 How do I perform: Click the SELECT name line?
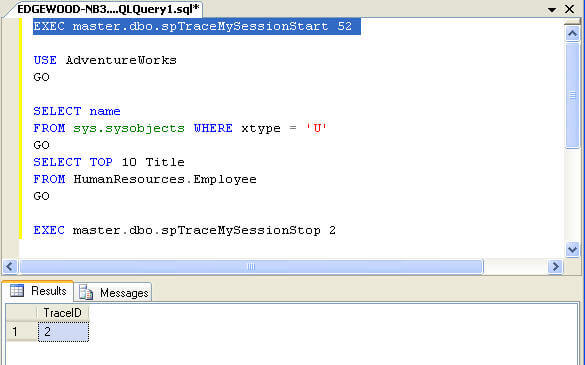click(77, 111)
